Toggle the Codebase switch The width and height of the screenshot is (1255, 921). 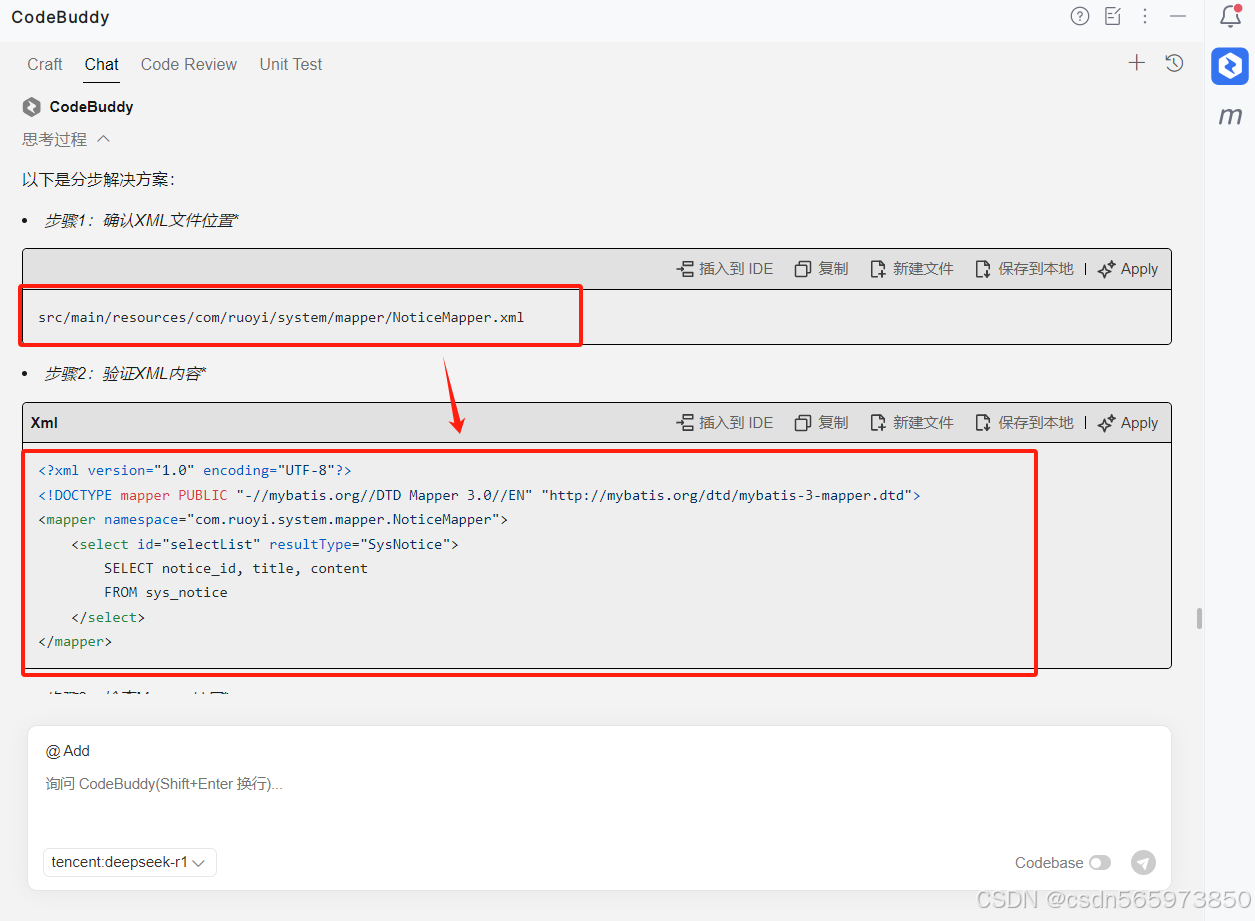pos(1100,863)
